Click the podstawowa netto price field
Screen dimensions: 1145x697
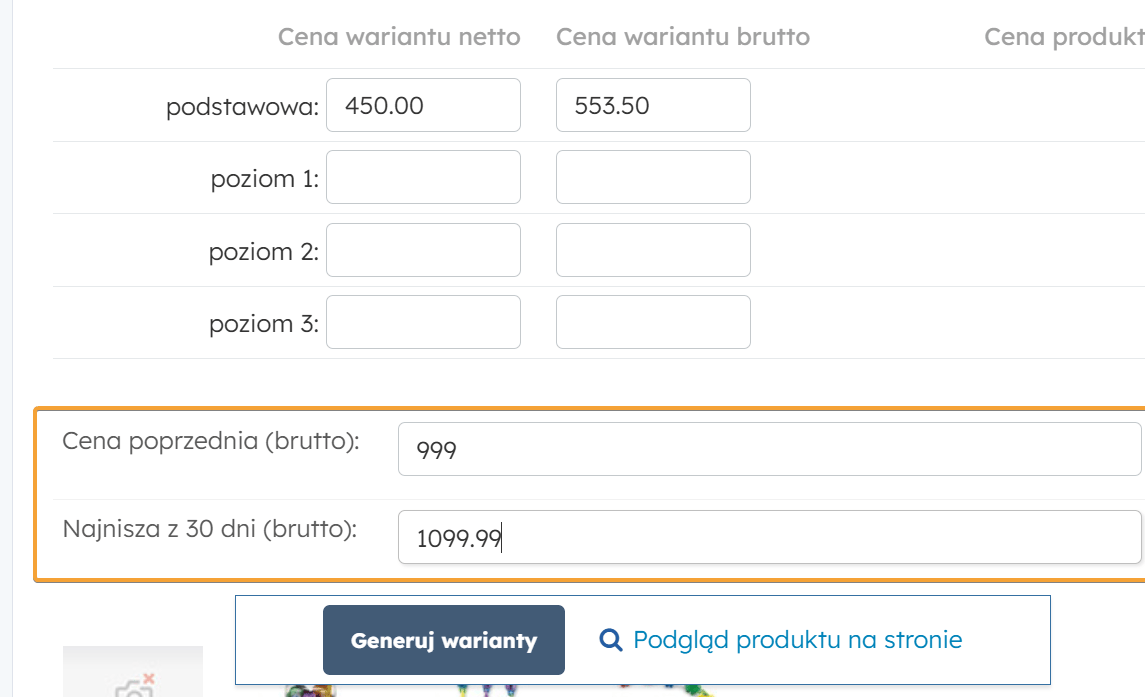coord(423,105)
